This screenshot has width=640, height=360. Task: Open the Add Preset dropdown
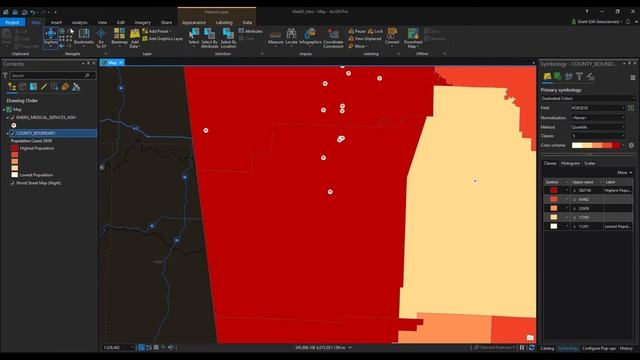pyautogui.click(x=157, y=31)
